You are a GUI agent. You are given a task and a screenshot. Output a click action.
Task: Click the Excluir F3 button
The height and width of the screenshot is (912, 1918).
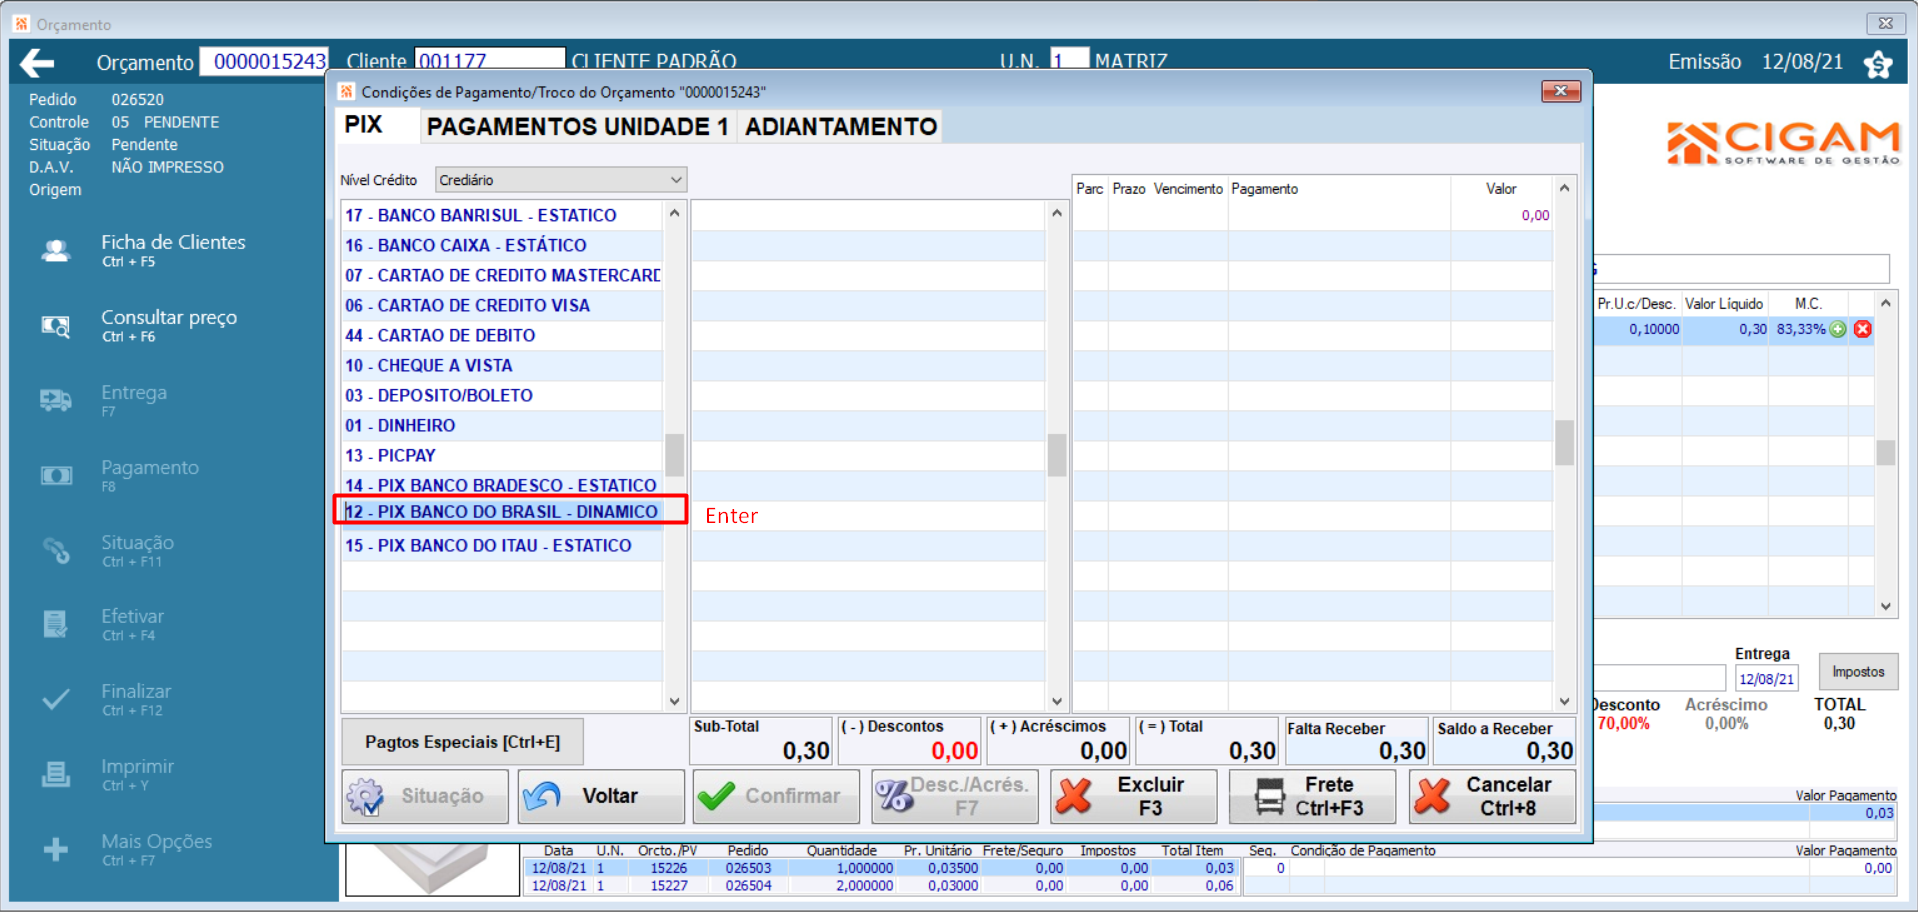click(x=1133, y=796)
